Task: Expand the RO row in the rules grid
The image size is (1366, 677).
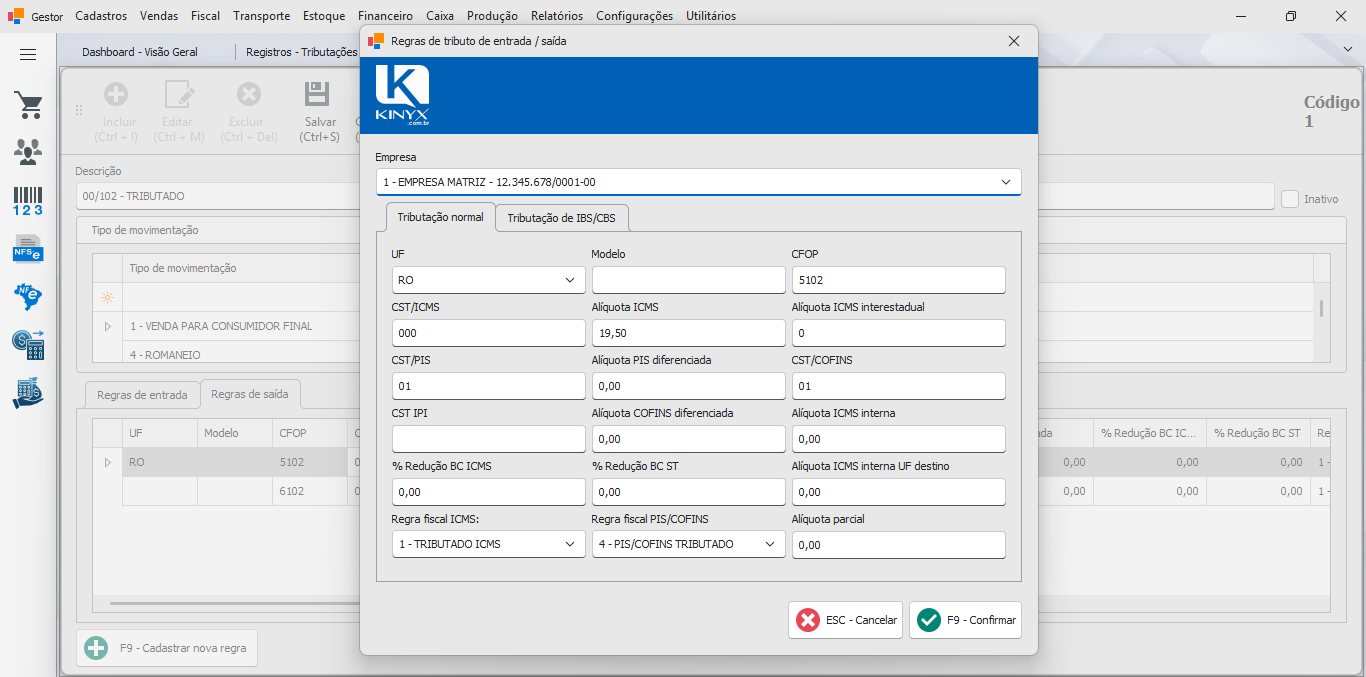Action: click(108, 462)
